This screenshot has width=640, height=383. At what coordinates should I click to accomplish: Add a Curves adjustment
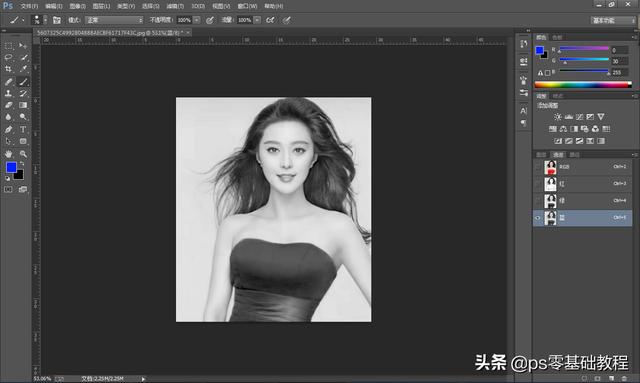(579, 117)
